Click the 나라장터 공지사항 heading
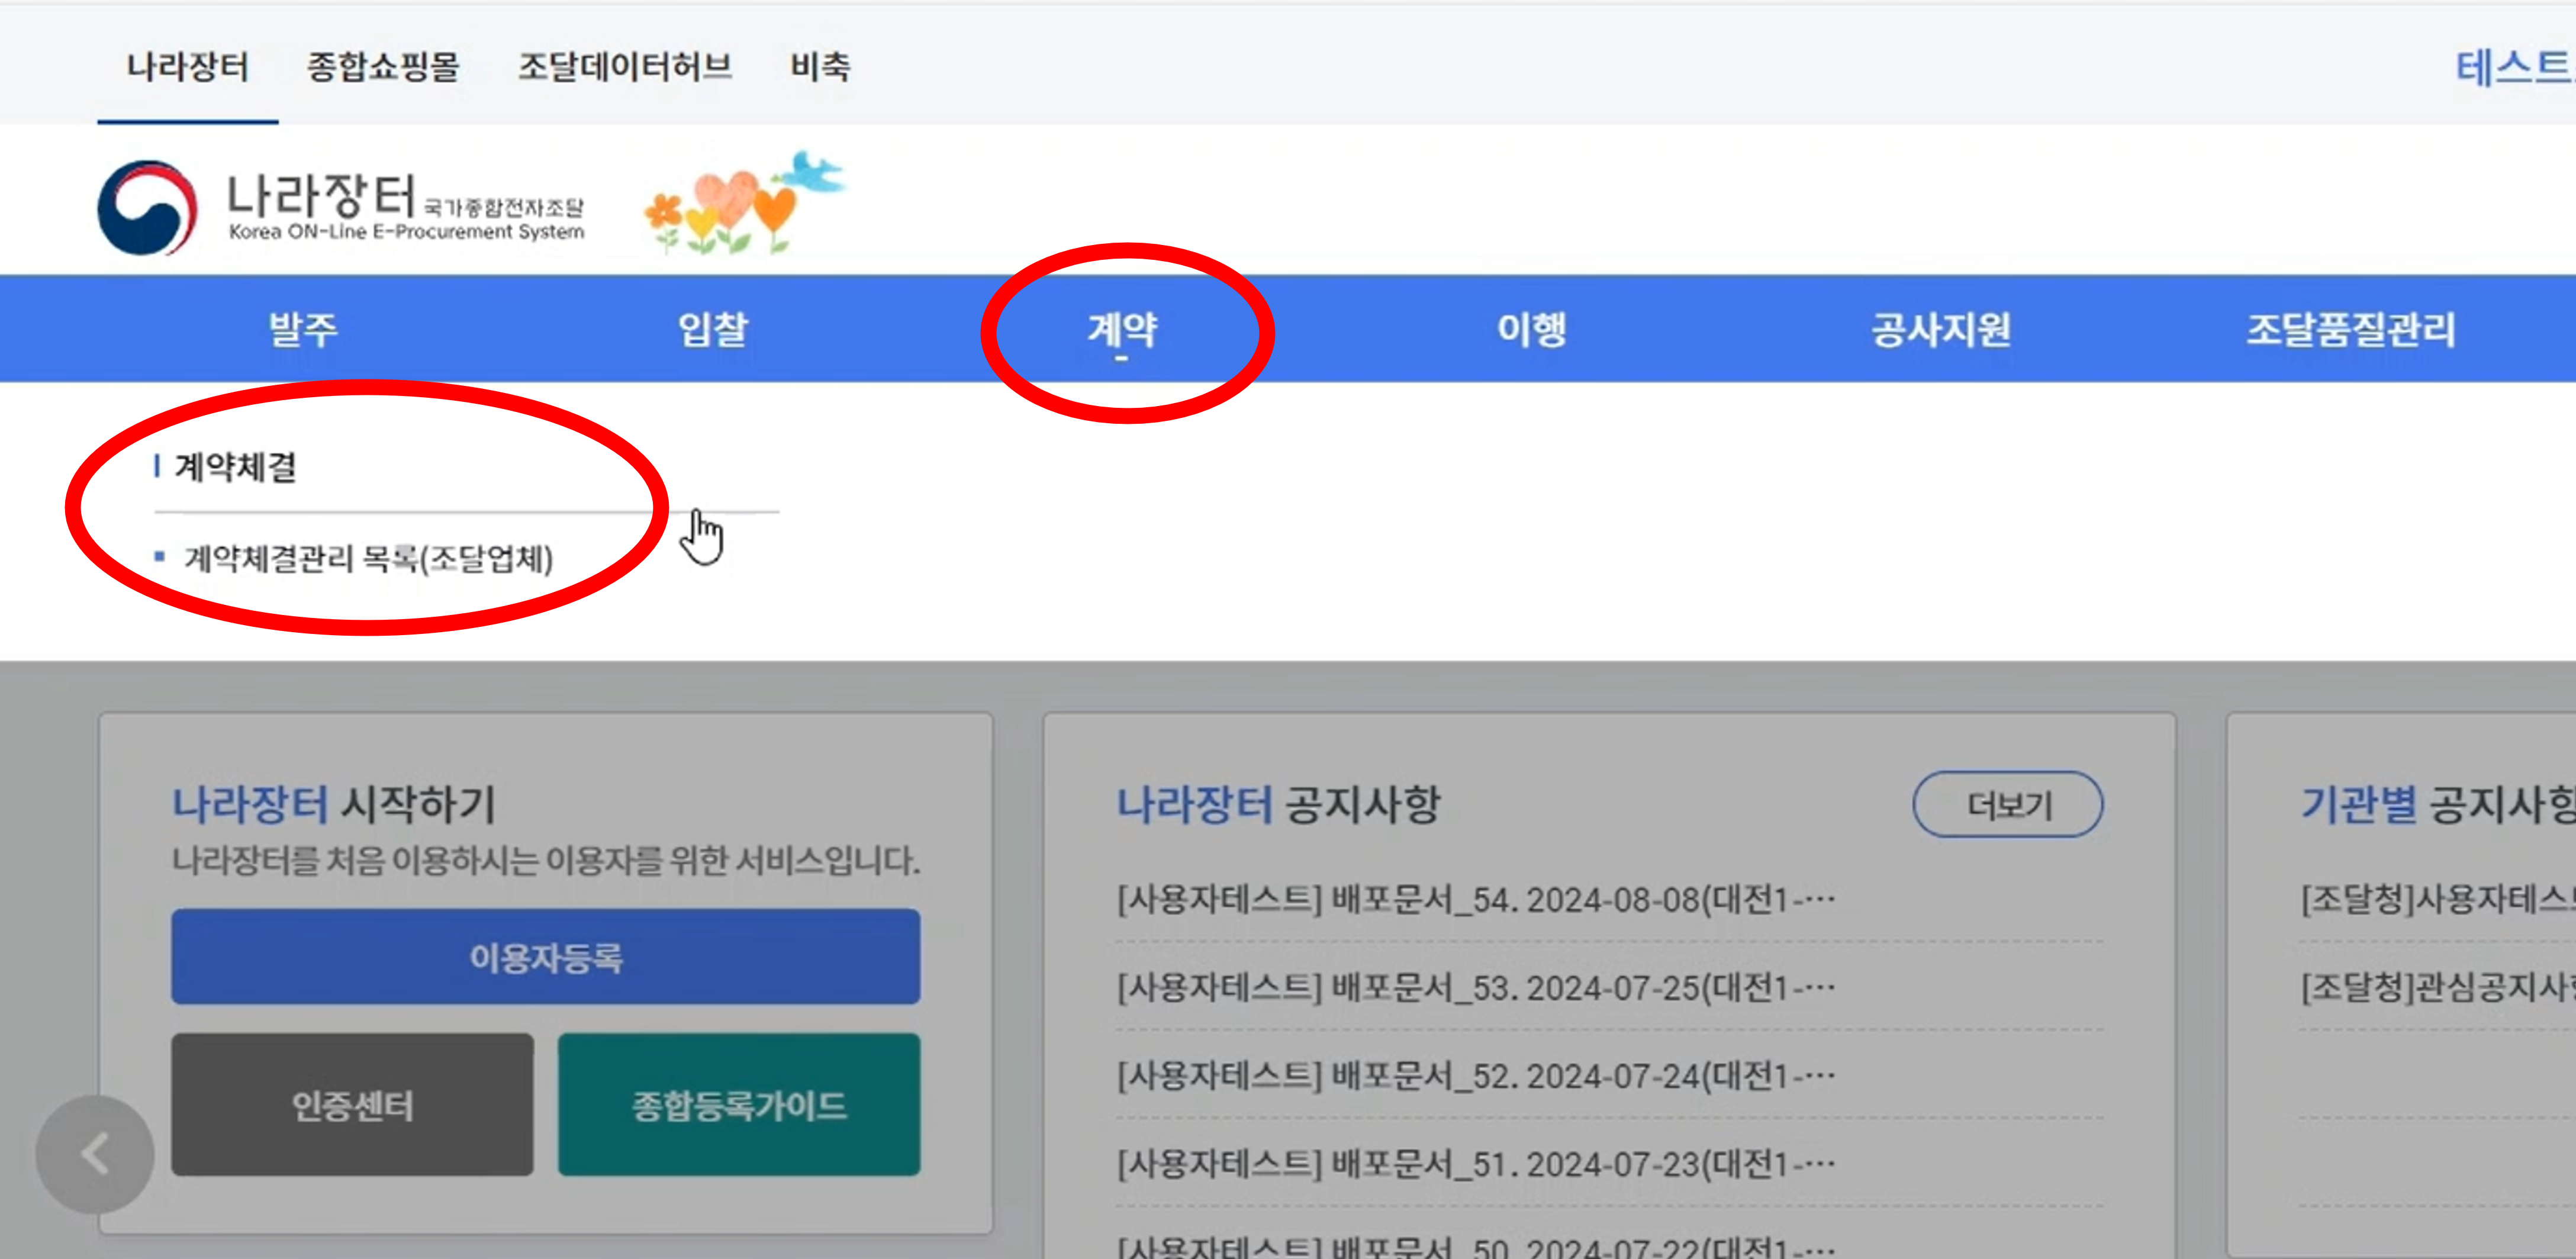The width and height of the screenshot is (2576, 1259). pos(1278,805)
